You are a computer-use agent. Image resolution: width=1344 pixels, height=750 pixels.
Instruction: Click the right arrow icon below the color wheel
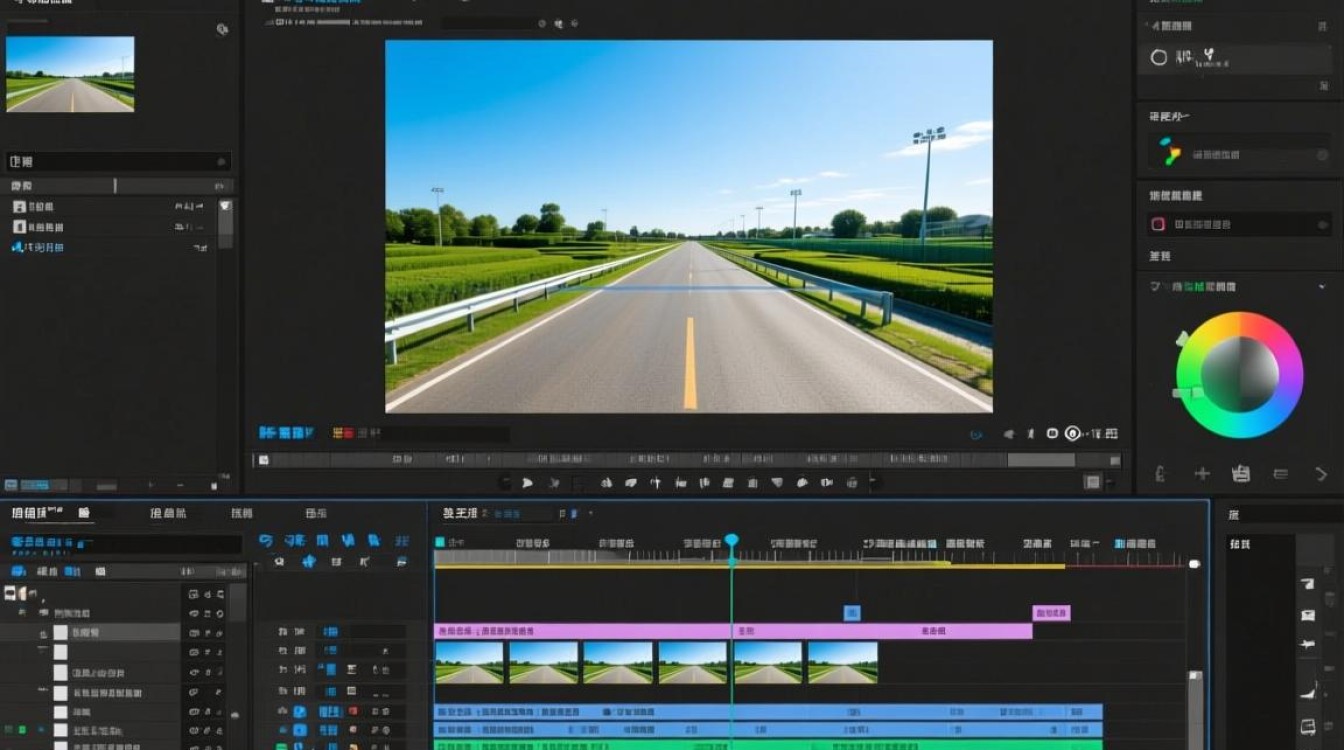coord(1319,474)
